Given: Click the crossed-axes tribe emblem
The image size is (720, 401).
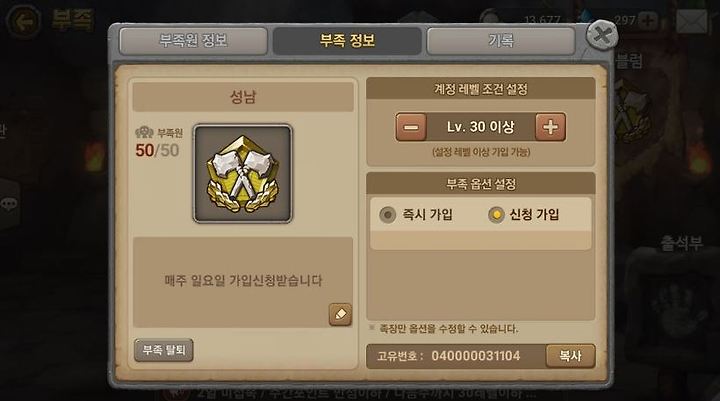Looking at the screenshot, I should [x=242, y=174].
